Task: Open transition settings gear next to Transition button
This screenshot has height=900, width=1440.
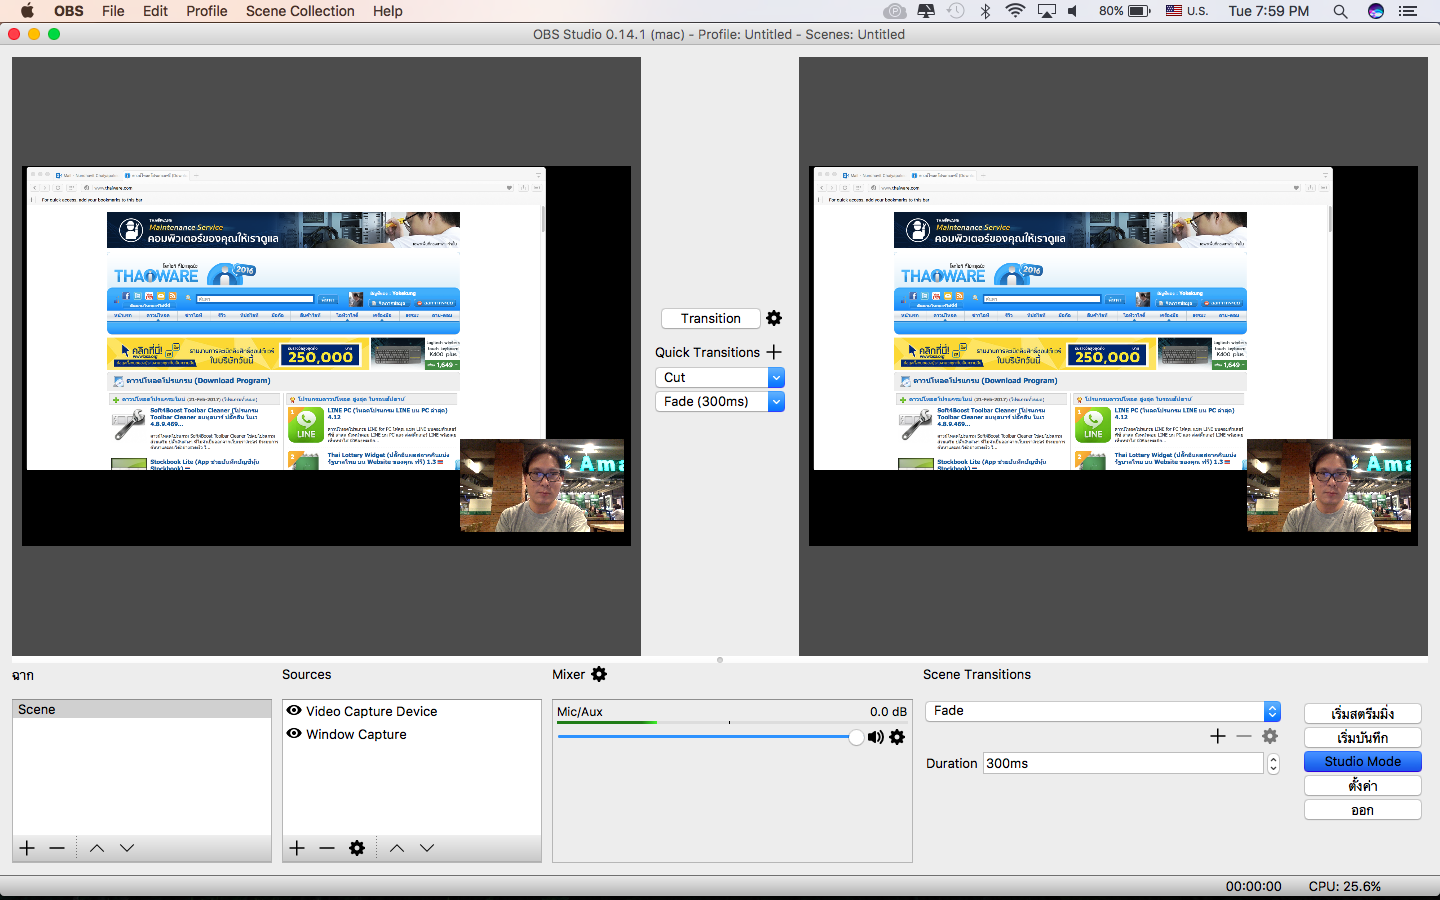Action: point(774,318)
